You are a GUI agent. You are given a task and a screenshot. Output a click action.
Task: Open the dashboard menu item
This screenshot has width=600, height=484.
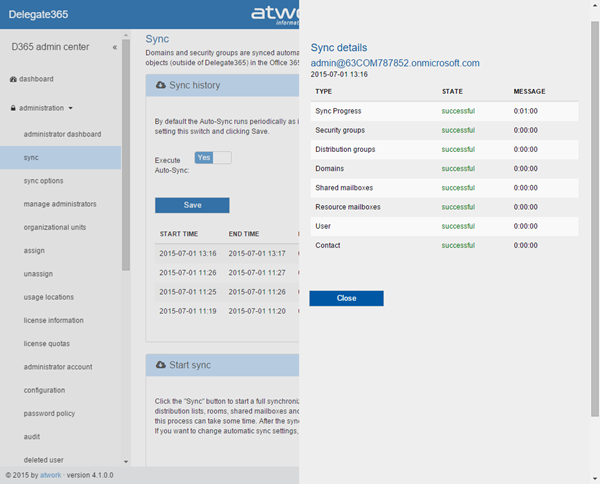tap(36, 79)
